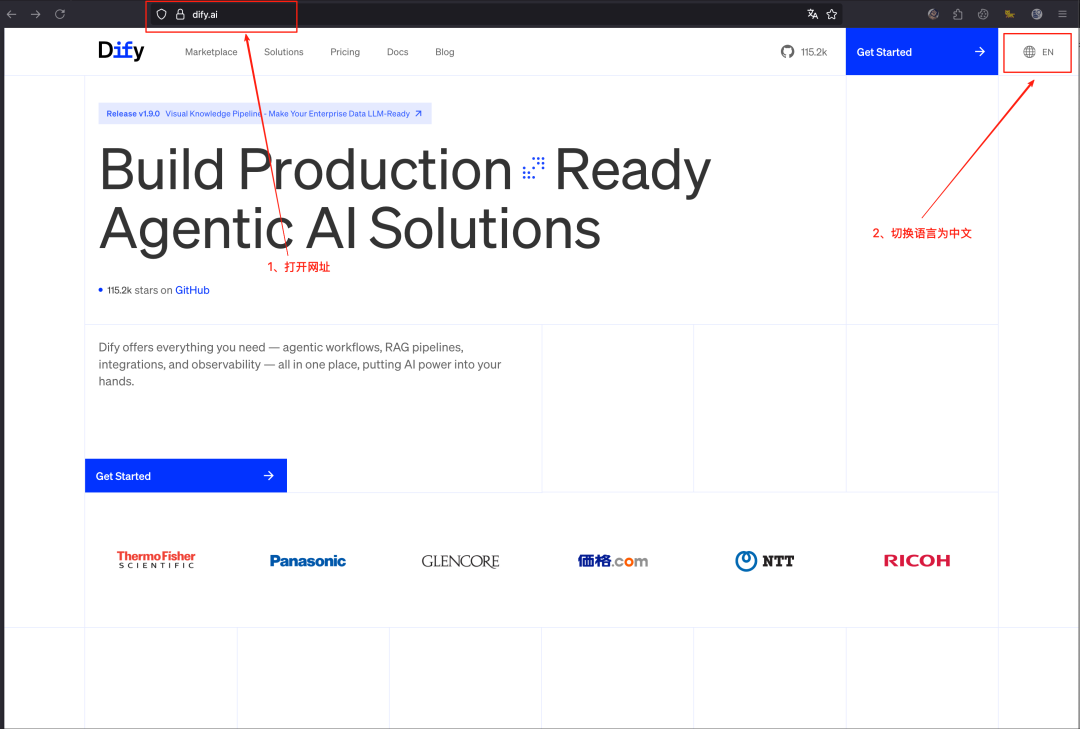
Task: Open the Release v1.9.0 announcement banner
Action: point(264,114)
